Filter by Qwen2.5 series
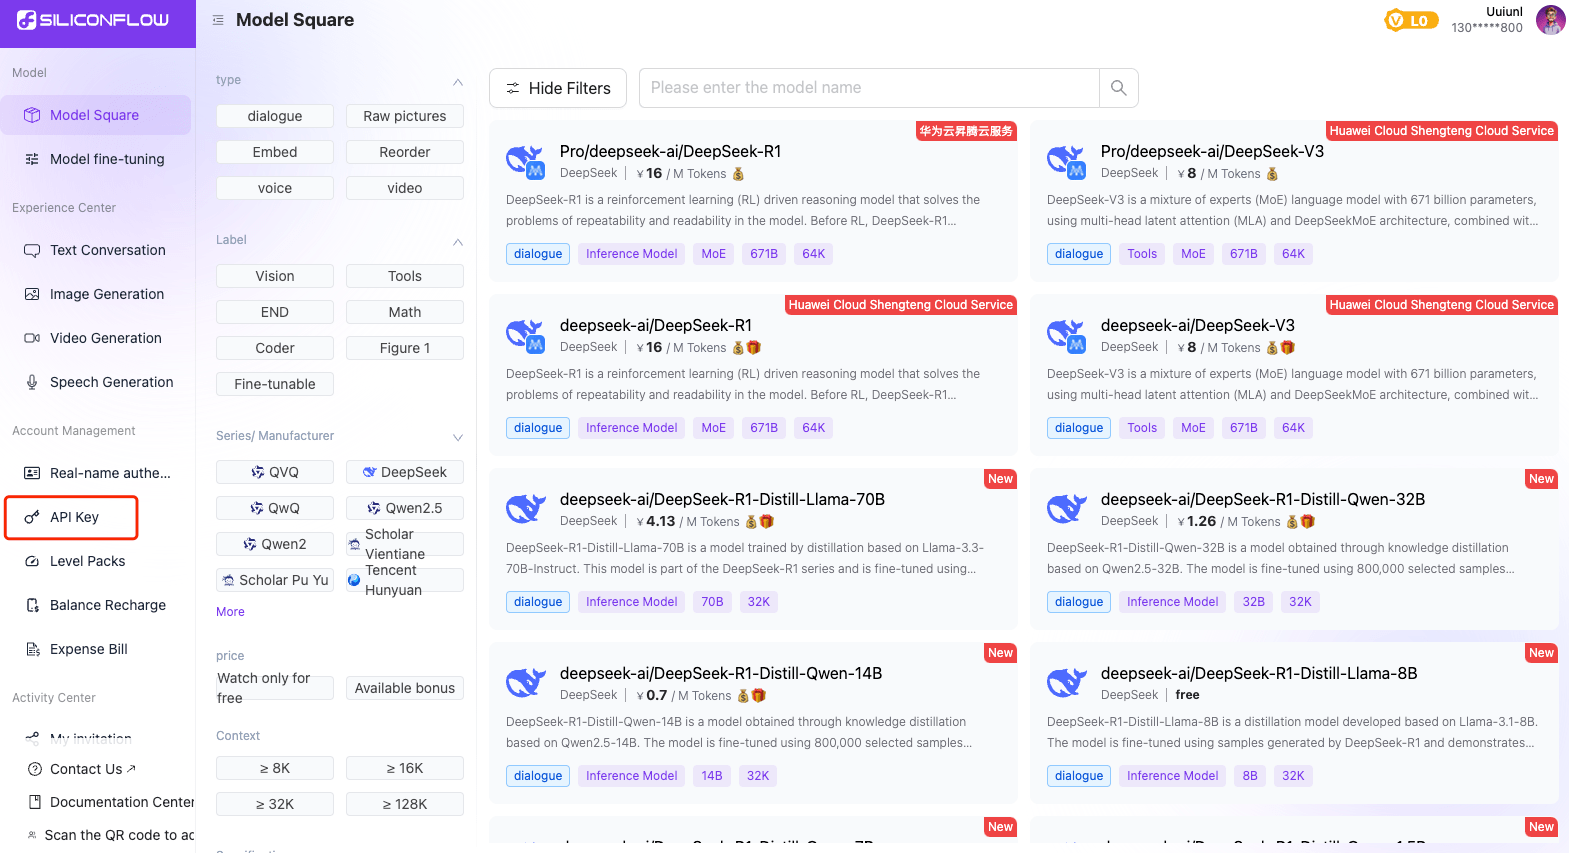 click(405, 508)
